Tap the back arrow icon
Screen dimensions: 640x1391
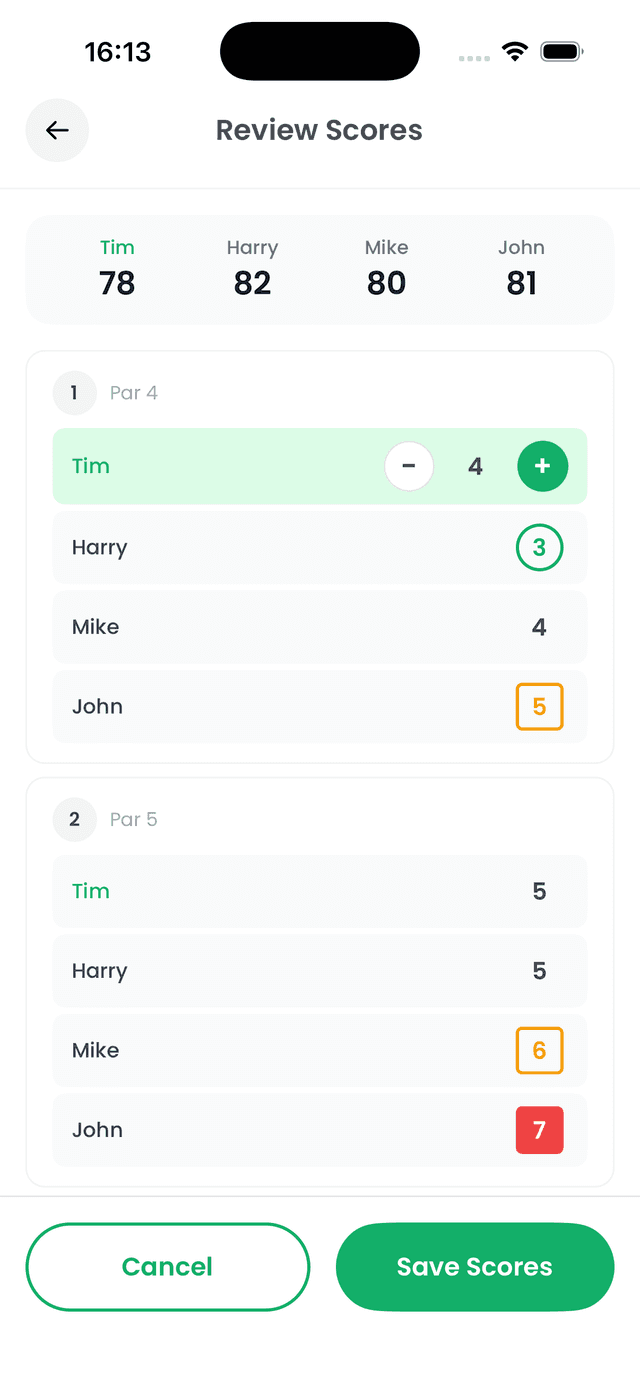[x=57, y=130]
